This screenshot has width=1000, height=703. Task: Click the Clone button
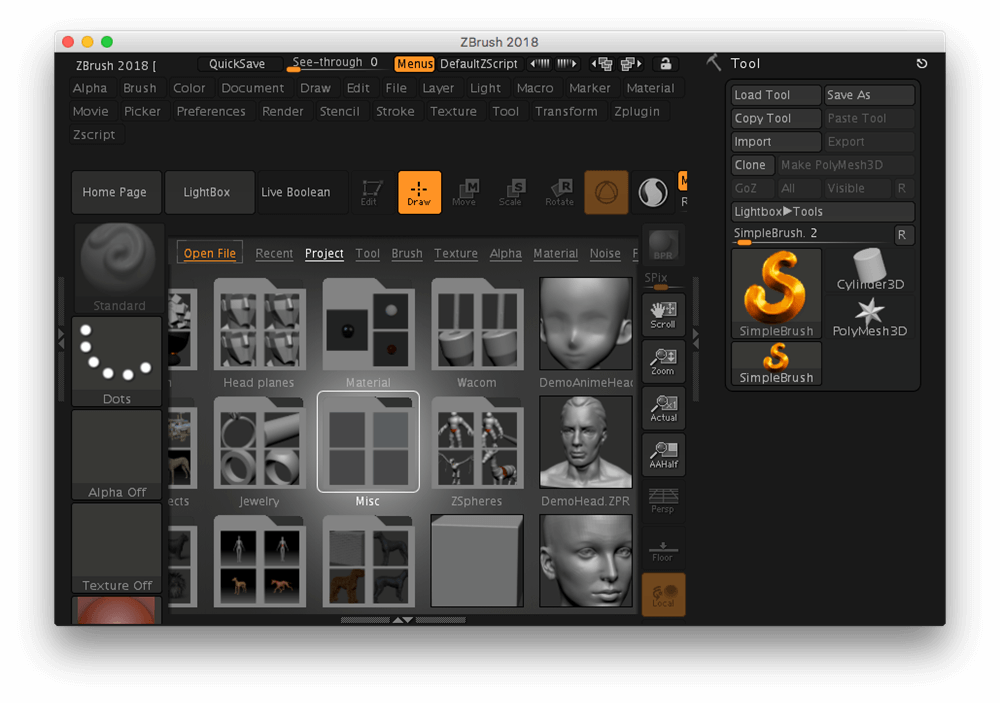pyautogui.click(x=753, y=165)
